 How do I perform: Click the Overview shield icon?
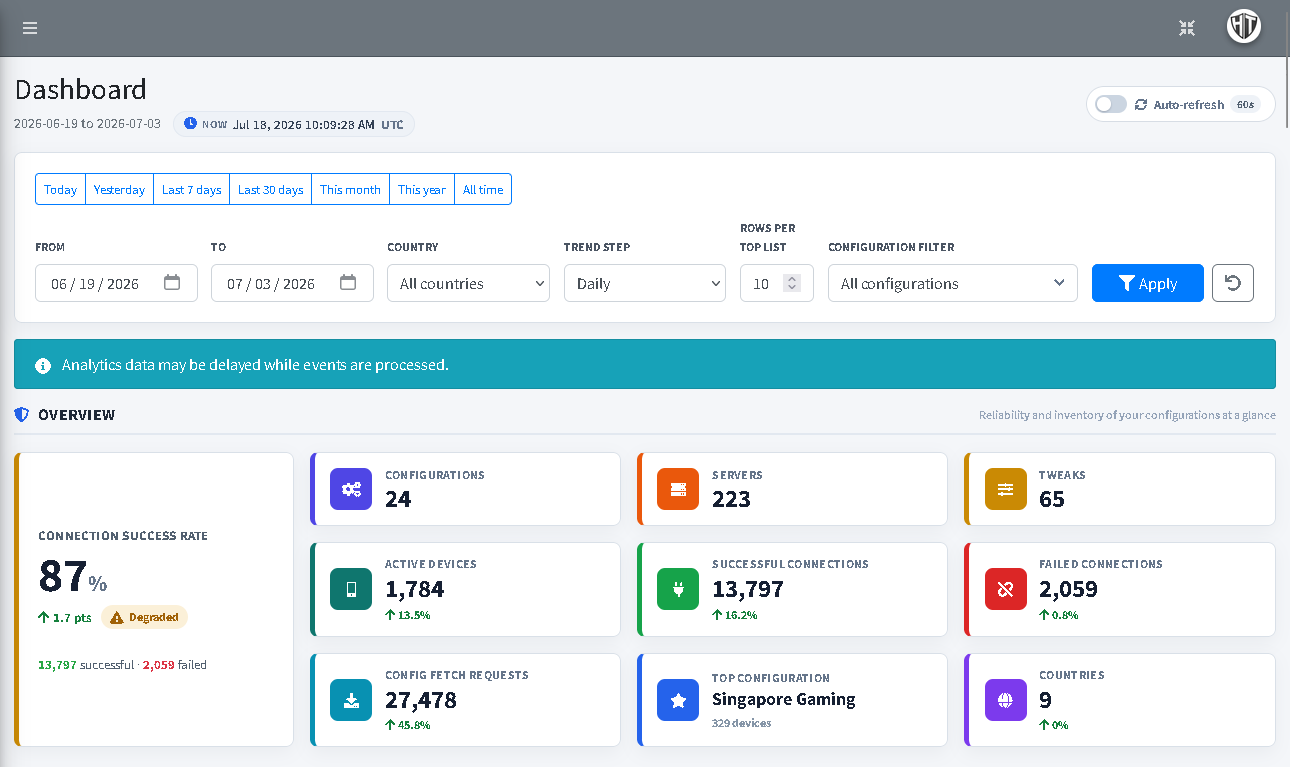coord(22,414)
